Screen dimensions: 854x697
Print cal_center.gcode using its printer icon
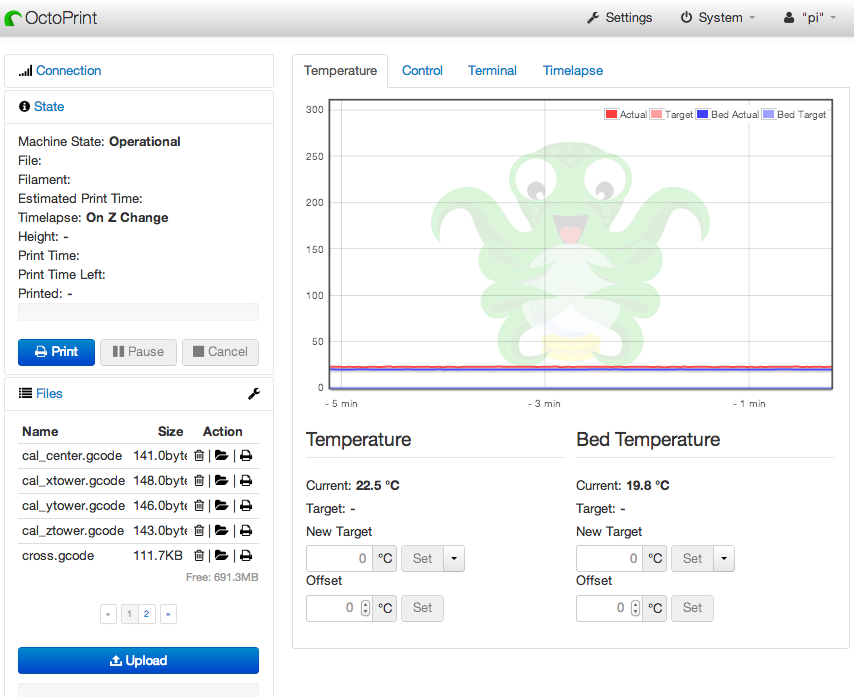246,456
